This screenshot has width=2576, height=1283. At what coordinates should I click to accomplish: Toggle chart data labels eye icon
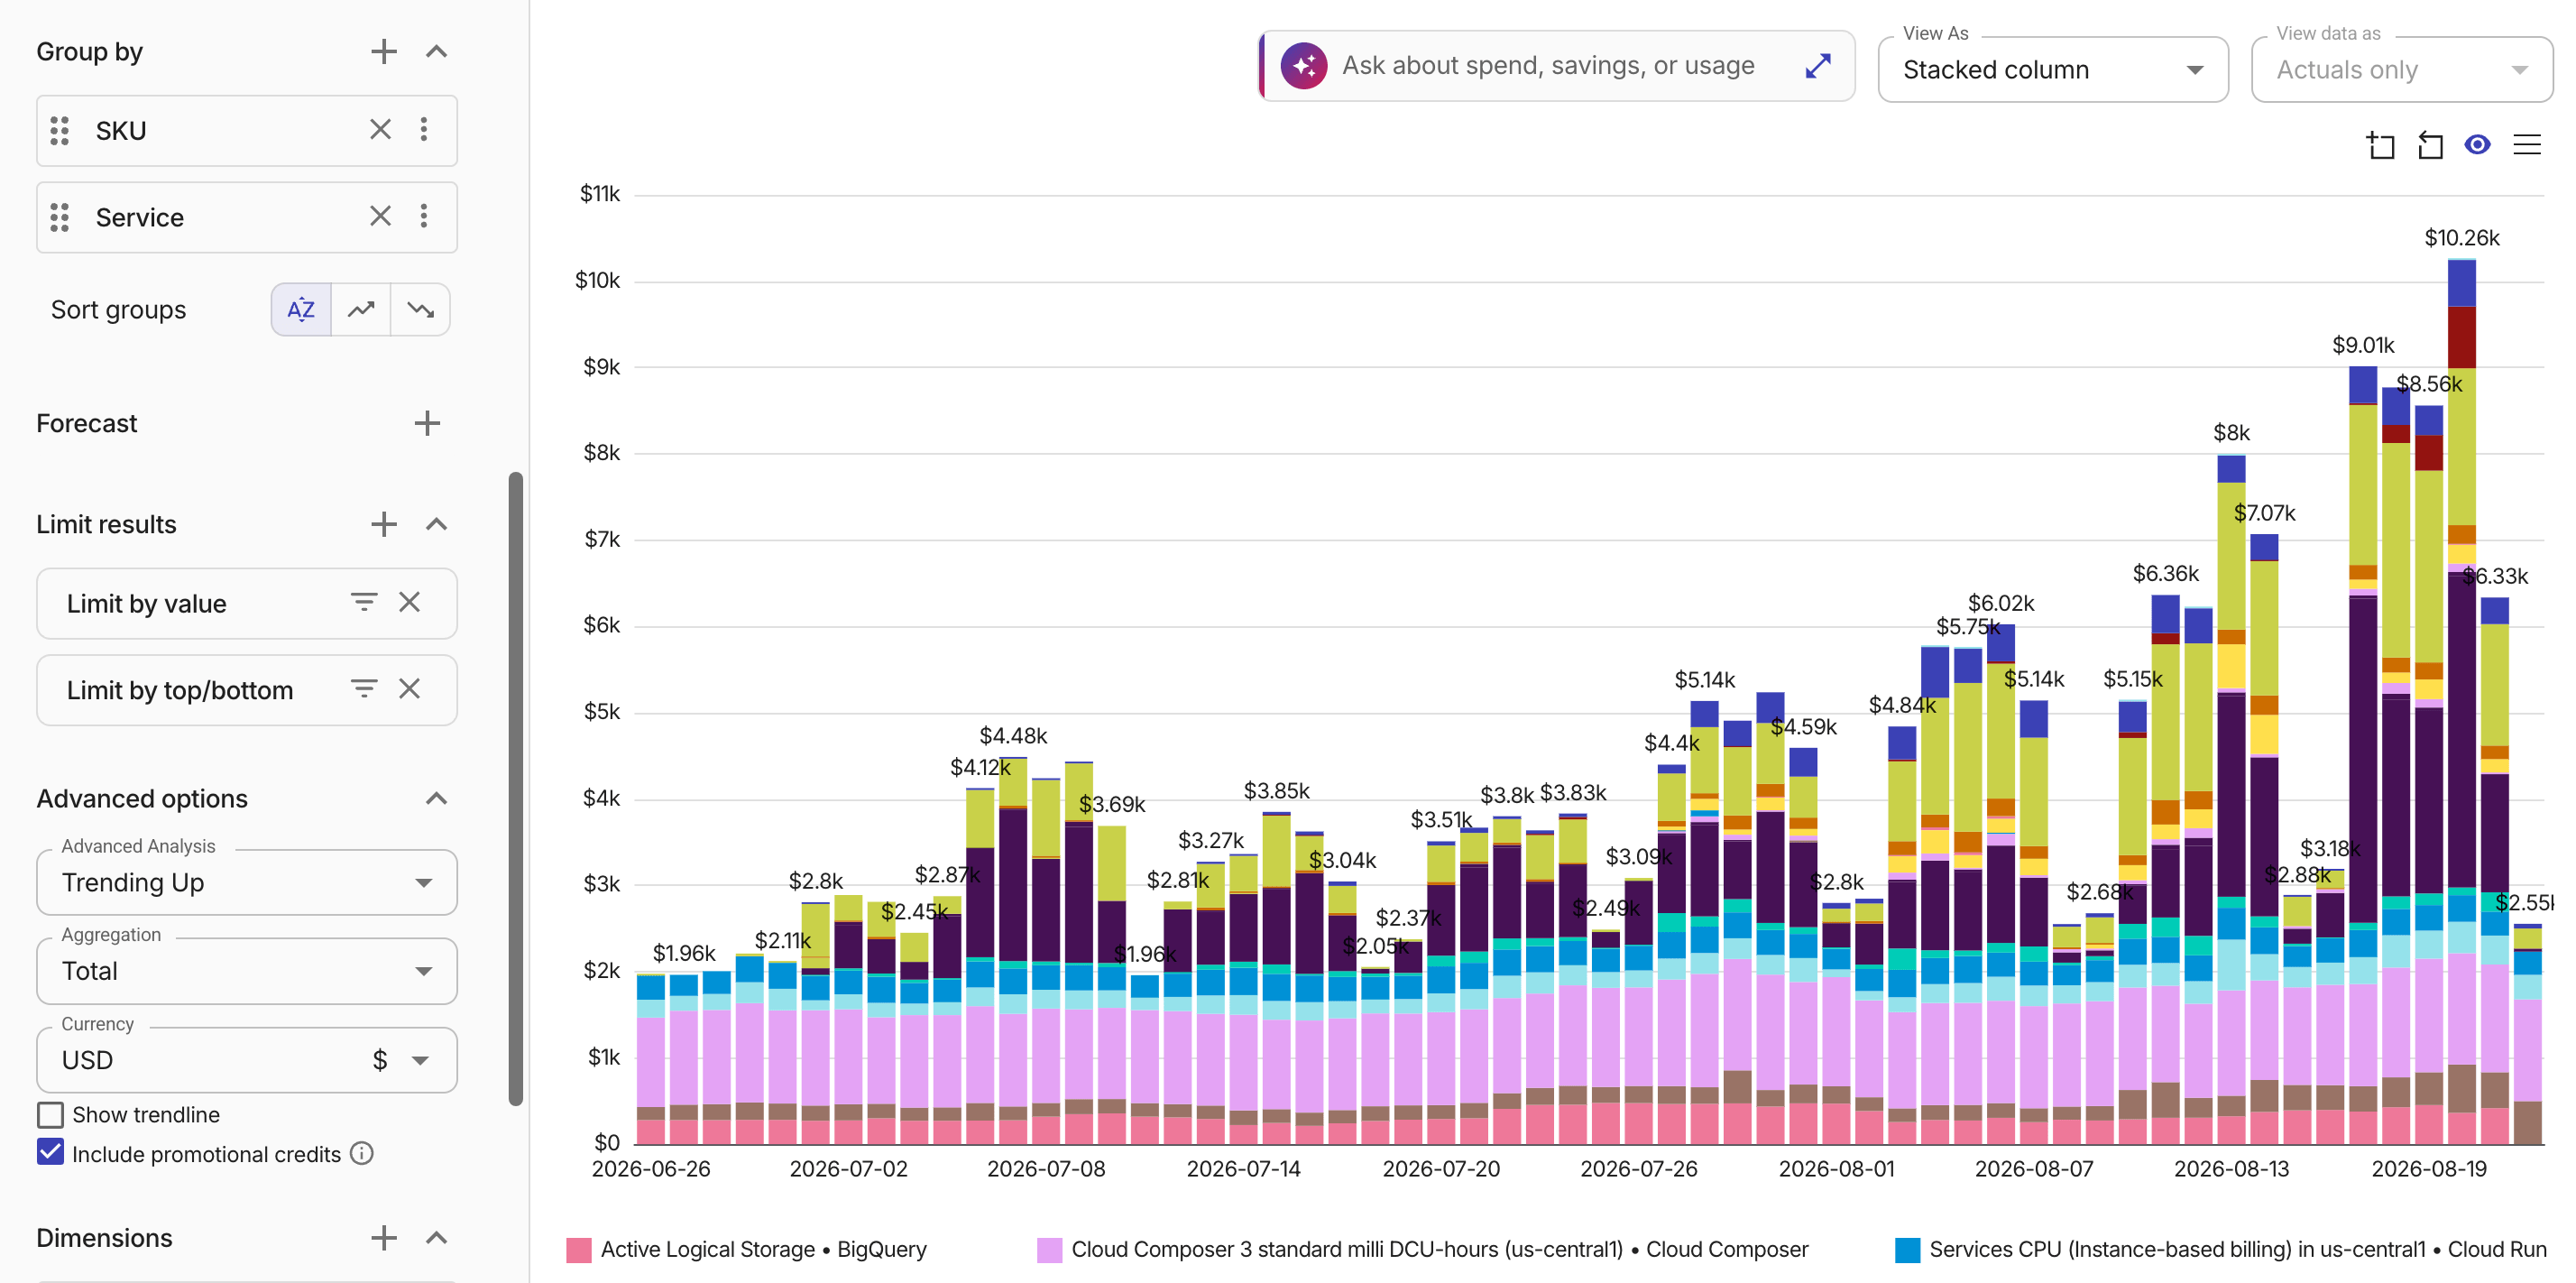(x=2477, y=145)
